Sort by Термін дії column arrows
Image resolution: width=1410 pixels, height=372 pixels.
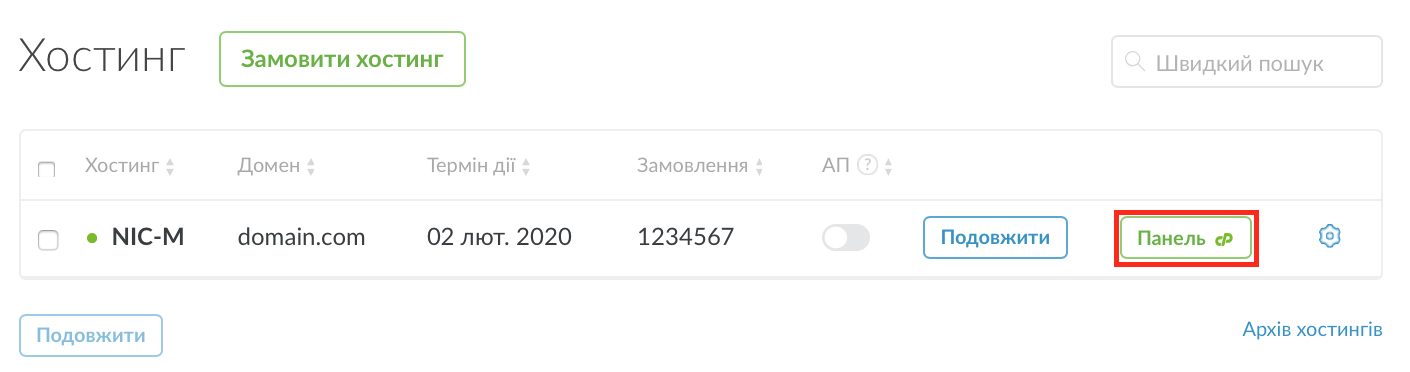click(x=525, y=167)
